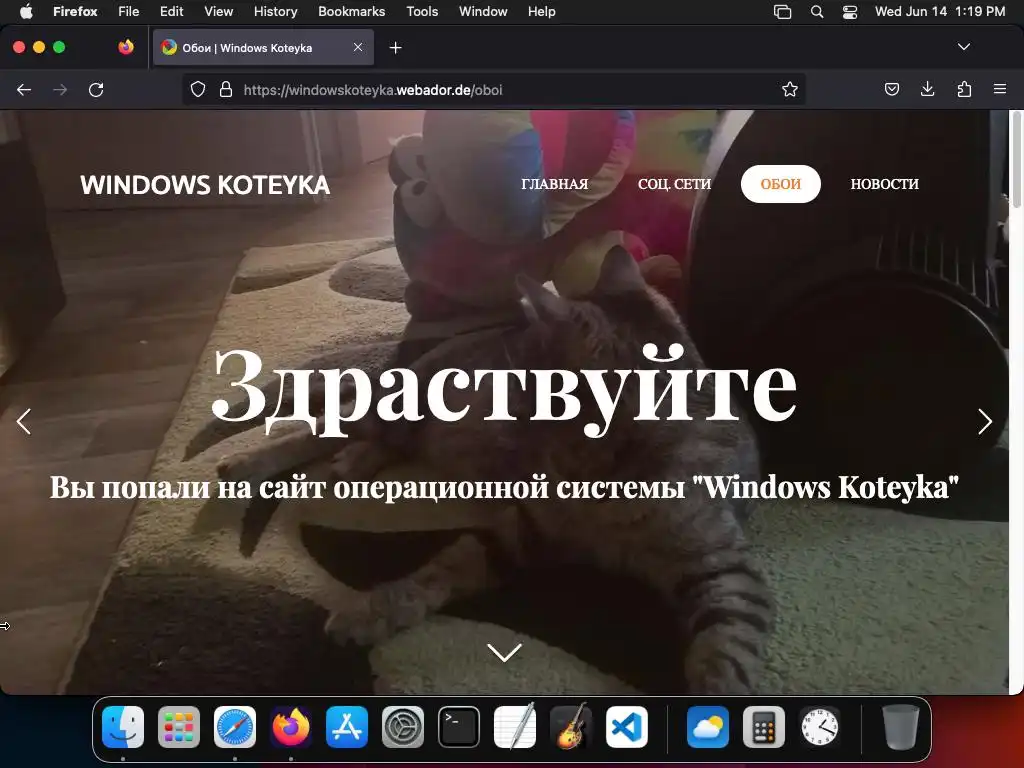
Task: Open the Window menu
Action: (483, 11)
